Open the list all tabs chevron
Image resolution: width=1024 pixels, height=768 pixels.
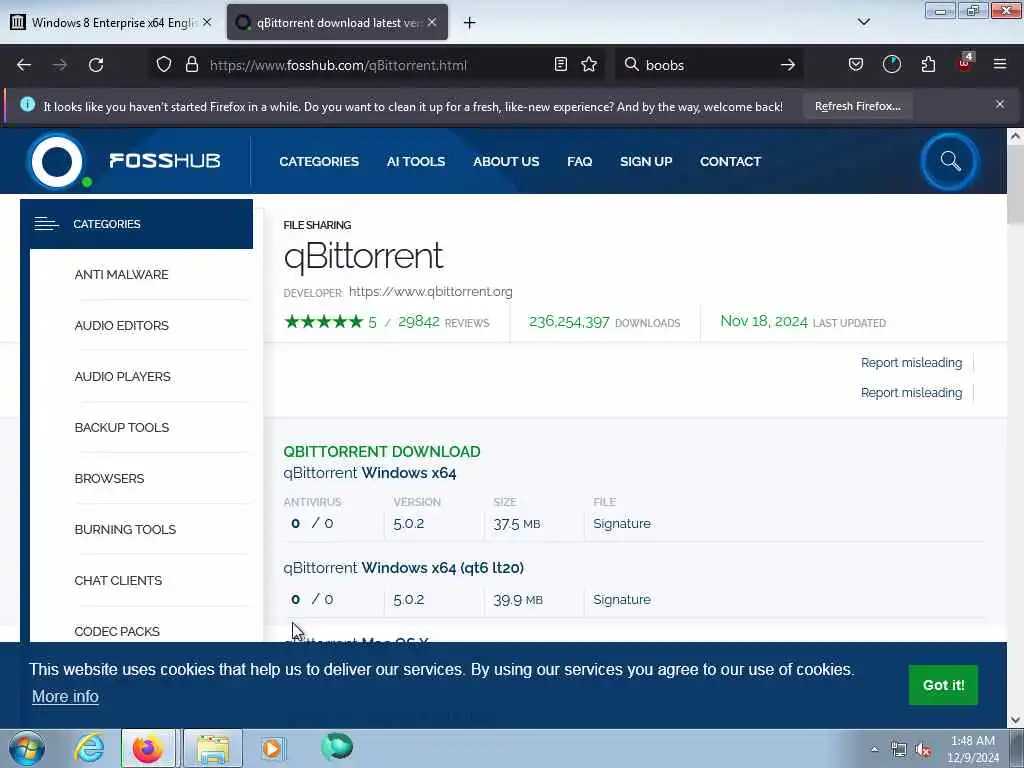[x=864, y=22]
